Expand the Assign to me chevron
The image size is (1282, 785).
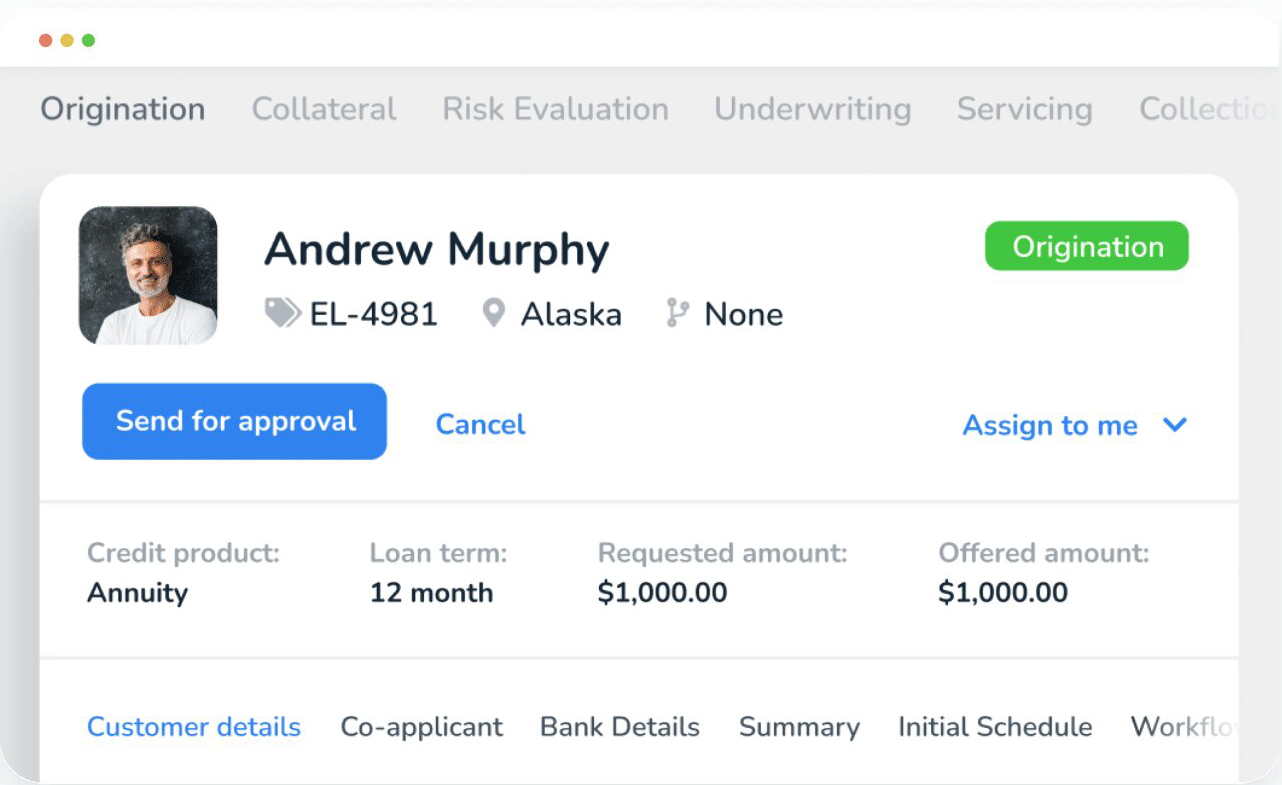(x=1175, y=425)
